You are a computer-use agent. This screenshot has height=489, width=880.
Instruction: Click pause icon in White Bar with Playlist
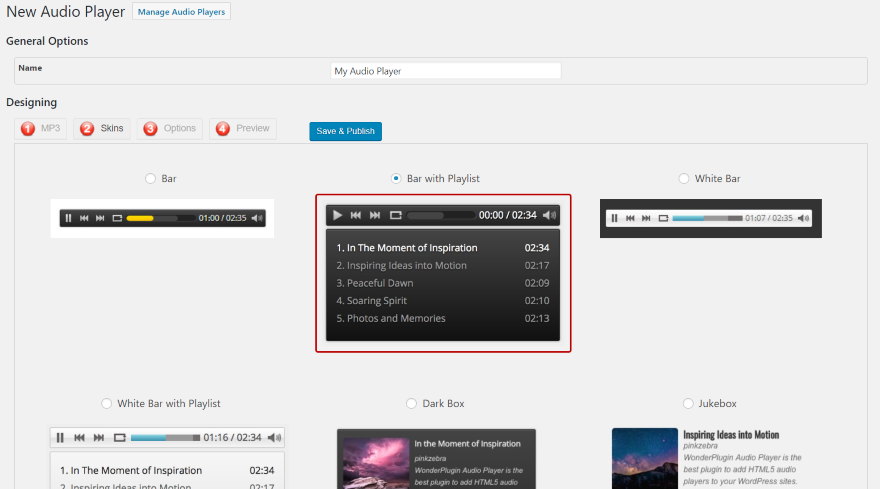(x=60, y=437)
